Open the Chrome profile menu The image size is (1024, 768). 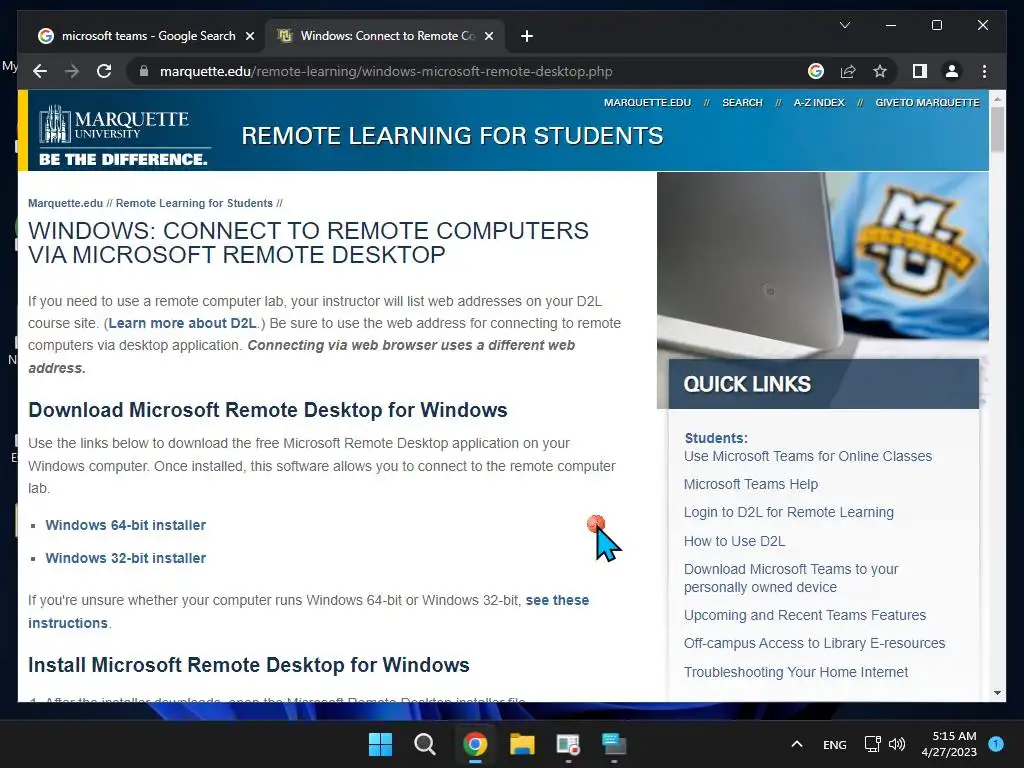[952, 71]
